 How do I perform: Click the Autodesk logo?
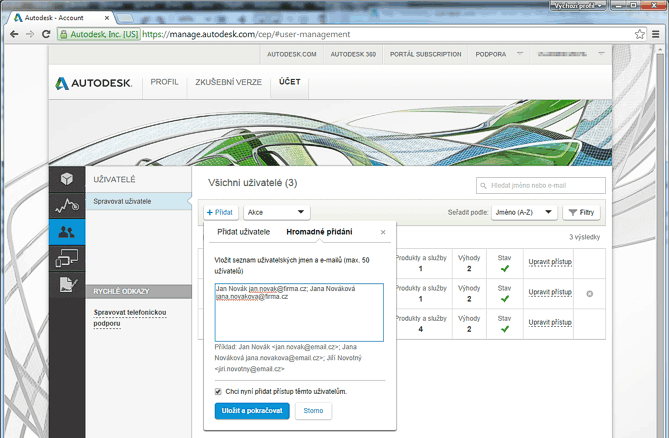pos(94,83)
